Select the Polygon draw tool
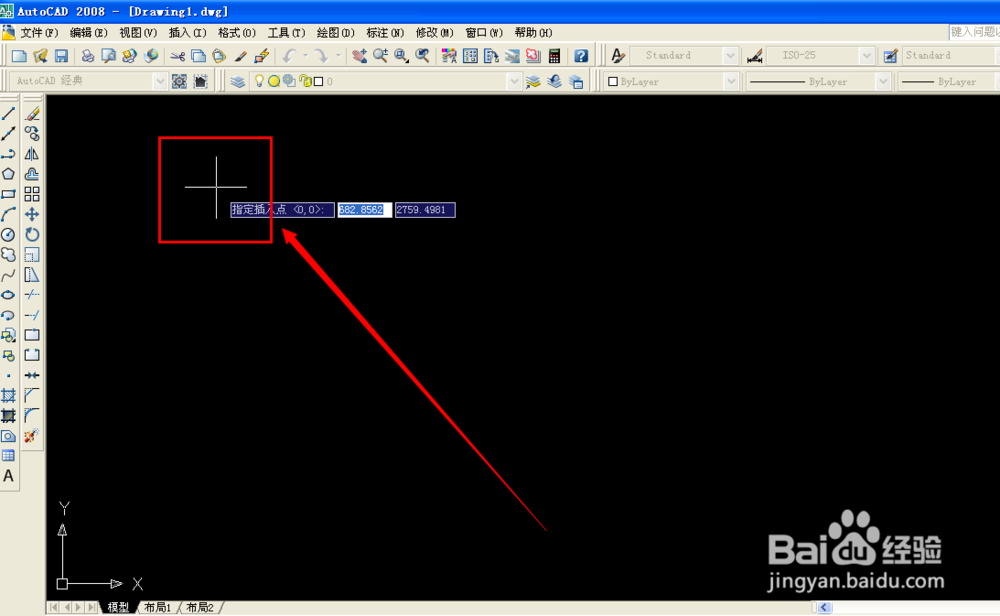1000x616 pixels. (8, 174)
